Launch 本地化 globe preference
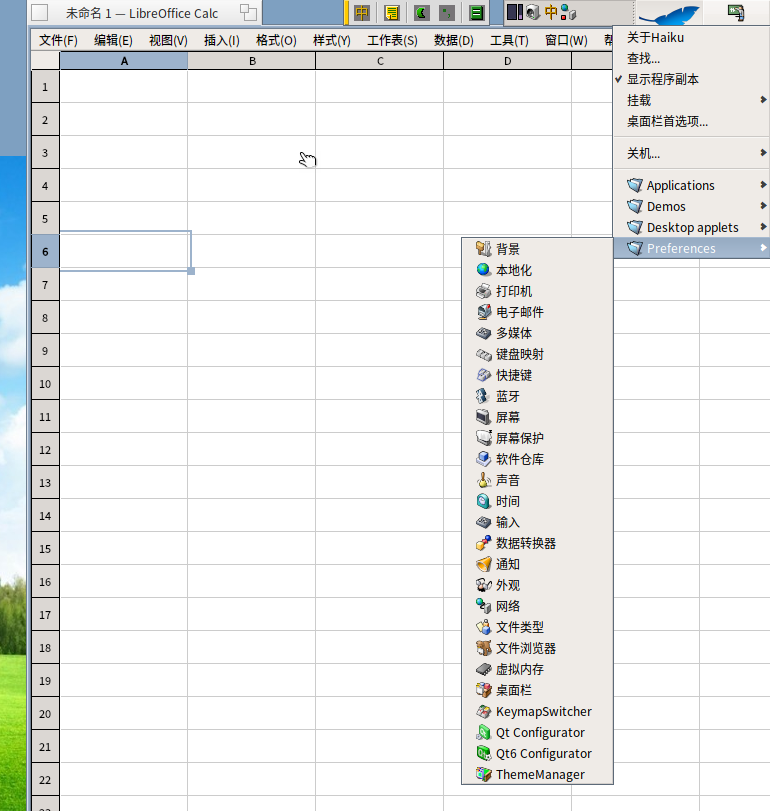 (x=537, y=270)
